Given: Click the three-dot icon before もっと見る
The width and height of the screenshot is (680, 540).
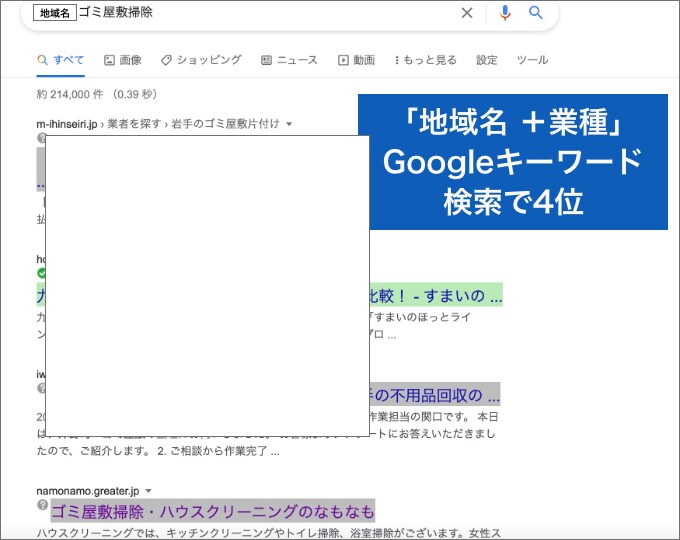Looking at the screenshot, I should pyautogui.click(x=397, y=60).
